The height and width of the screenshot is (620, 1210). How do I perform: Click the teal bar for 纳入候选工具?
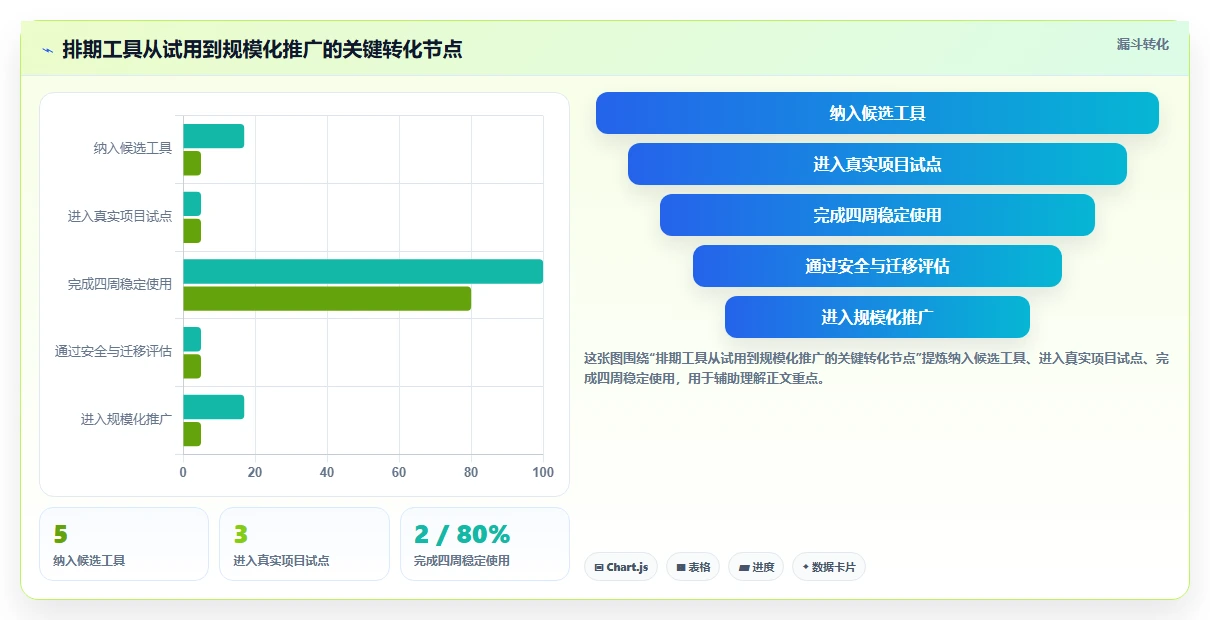[213, 136]
